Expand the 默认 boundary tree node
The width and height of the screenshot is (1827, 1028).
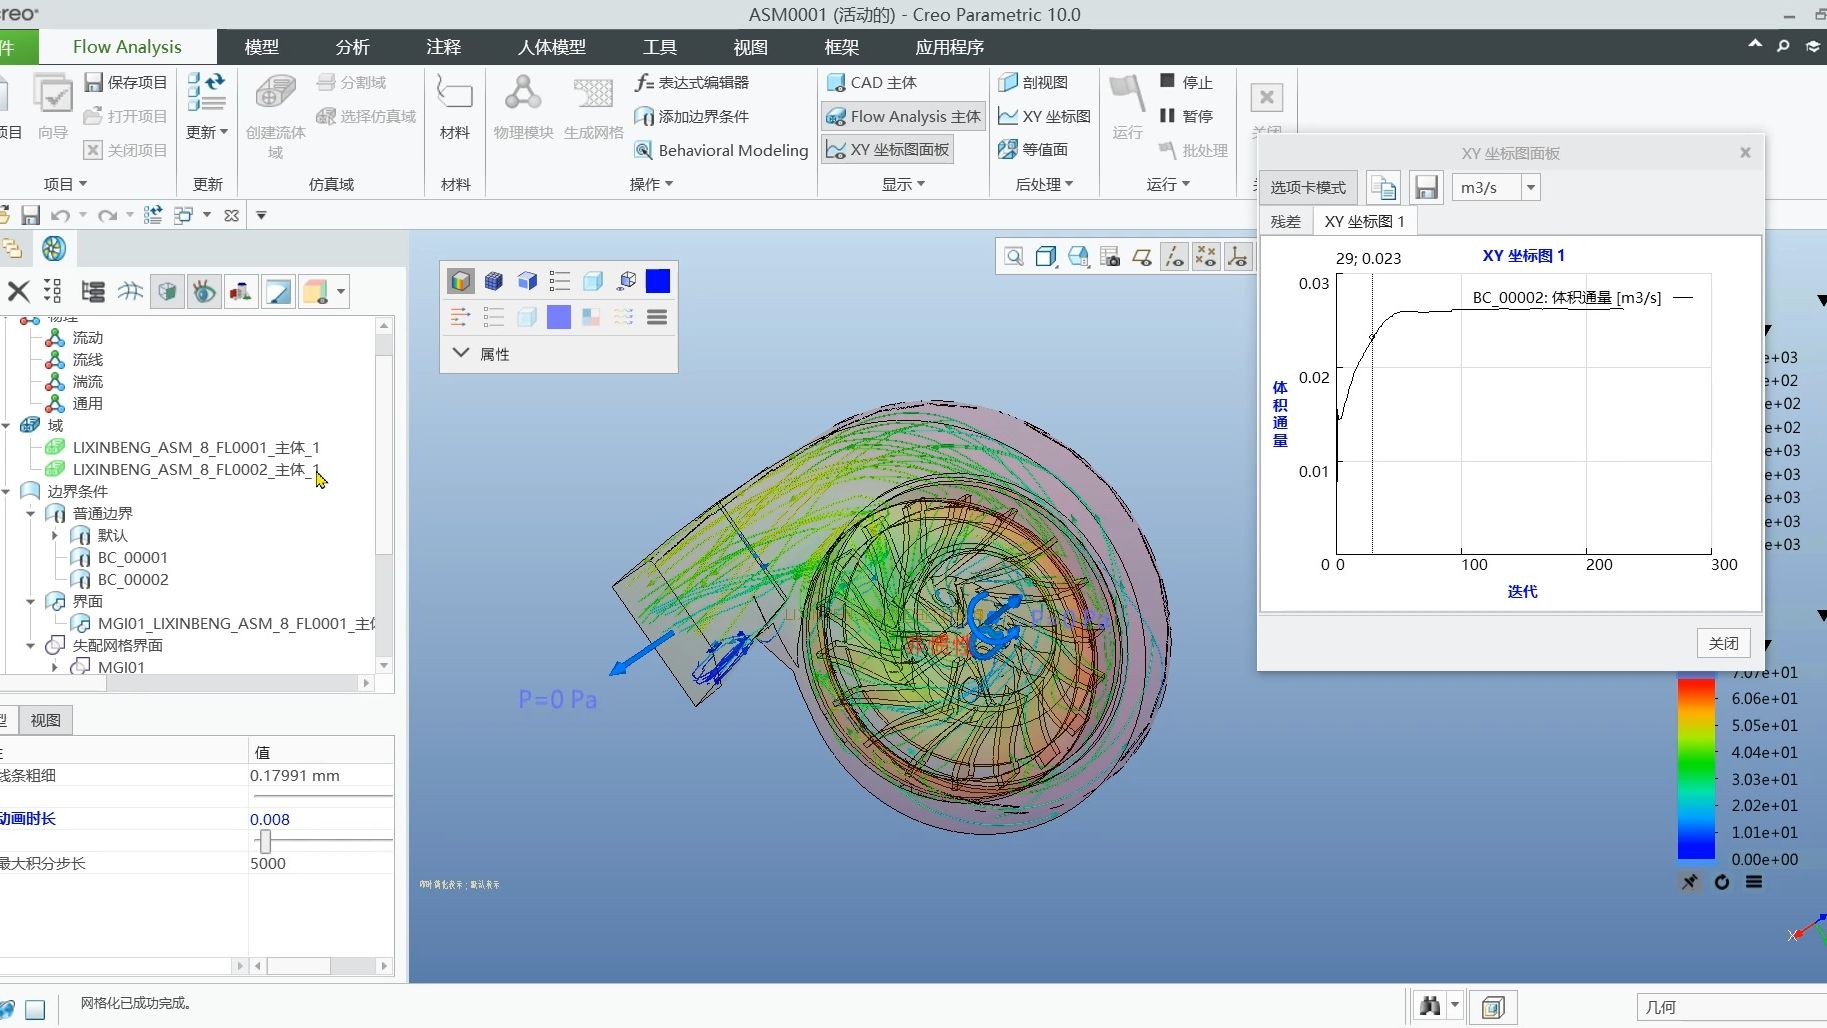click(55, 536)
